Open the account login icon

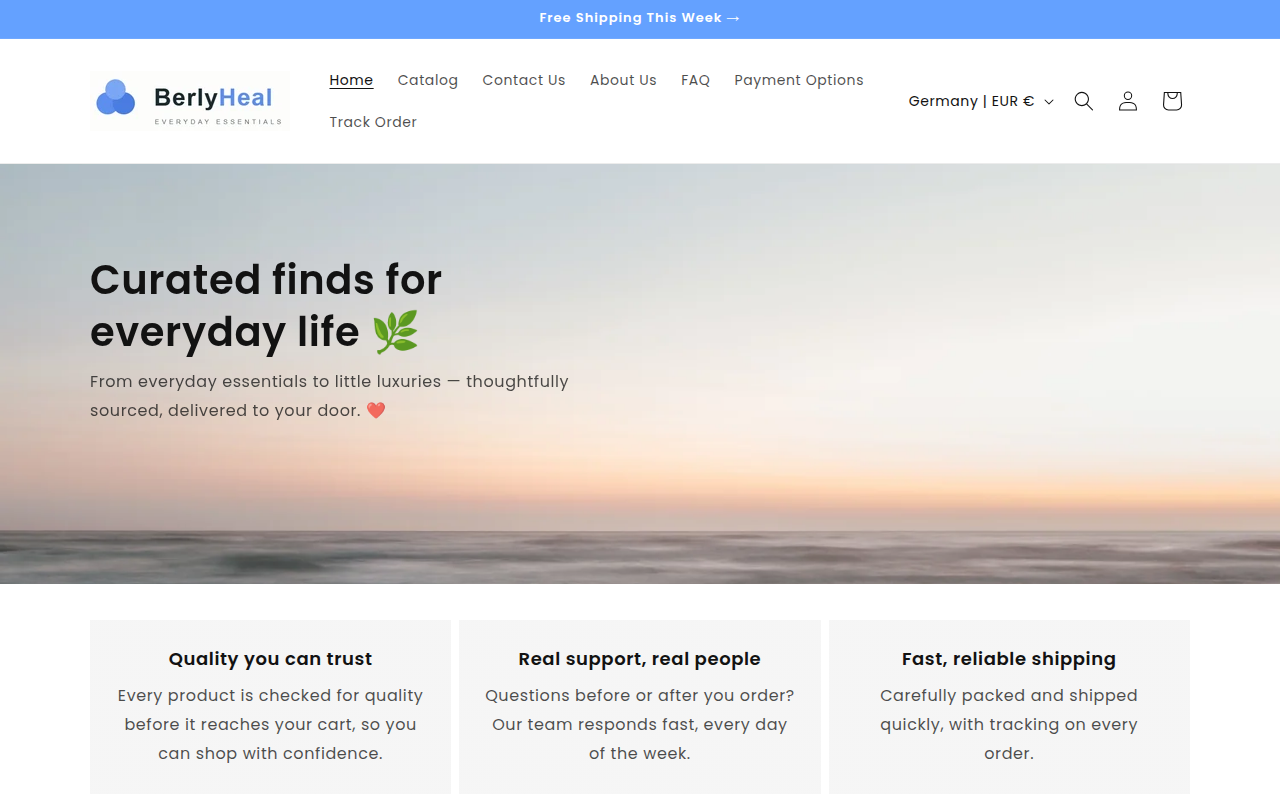pyautogui.click(x=1128, y=101)
